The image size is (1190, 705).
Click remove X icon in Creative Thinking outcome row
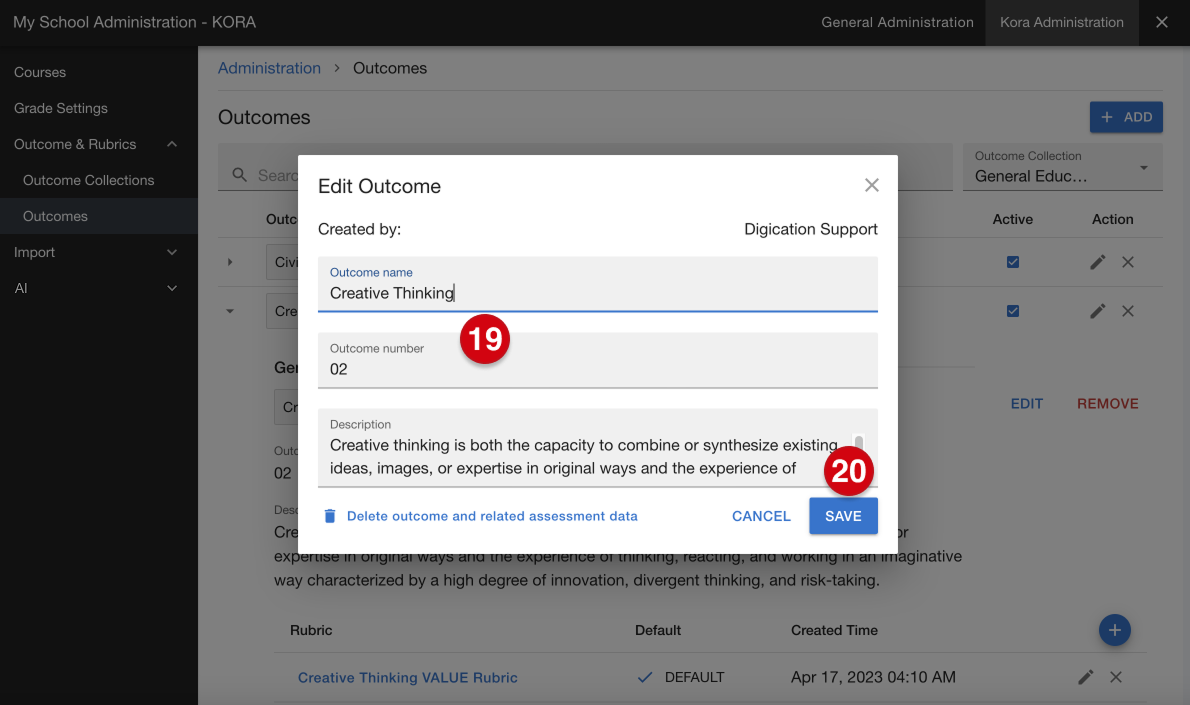[1128, 311]
